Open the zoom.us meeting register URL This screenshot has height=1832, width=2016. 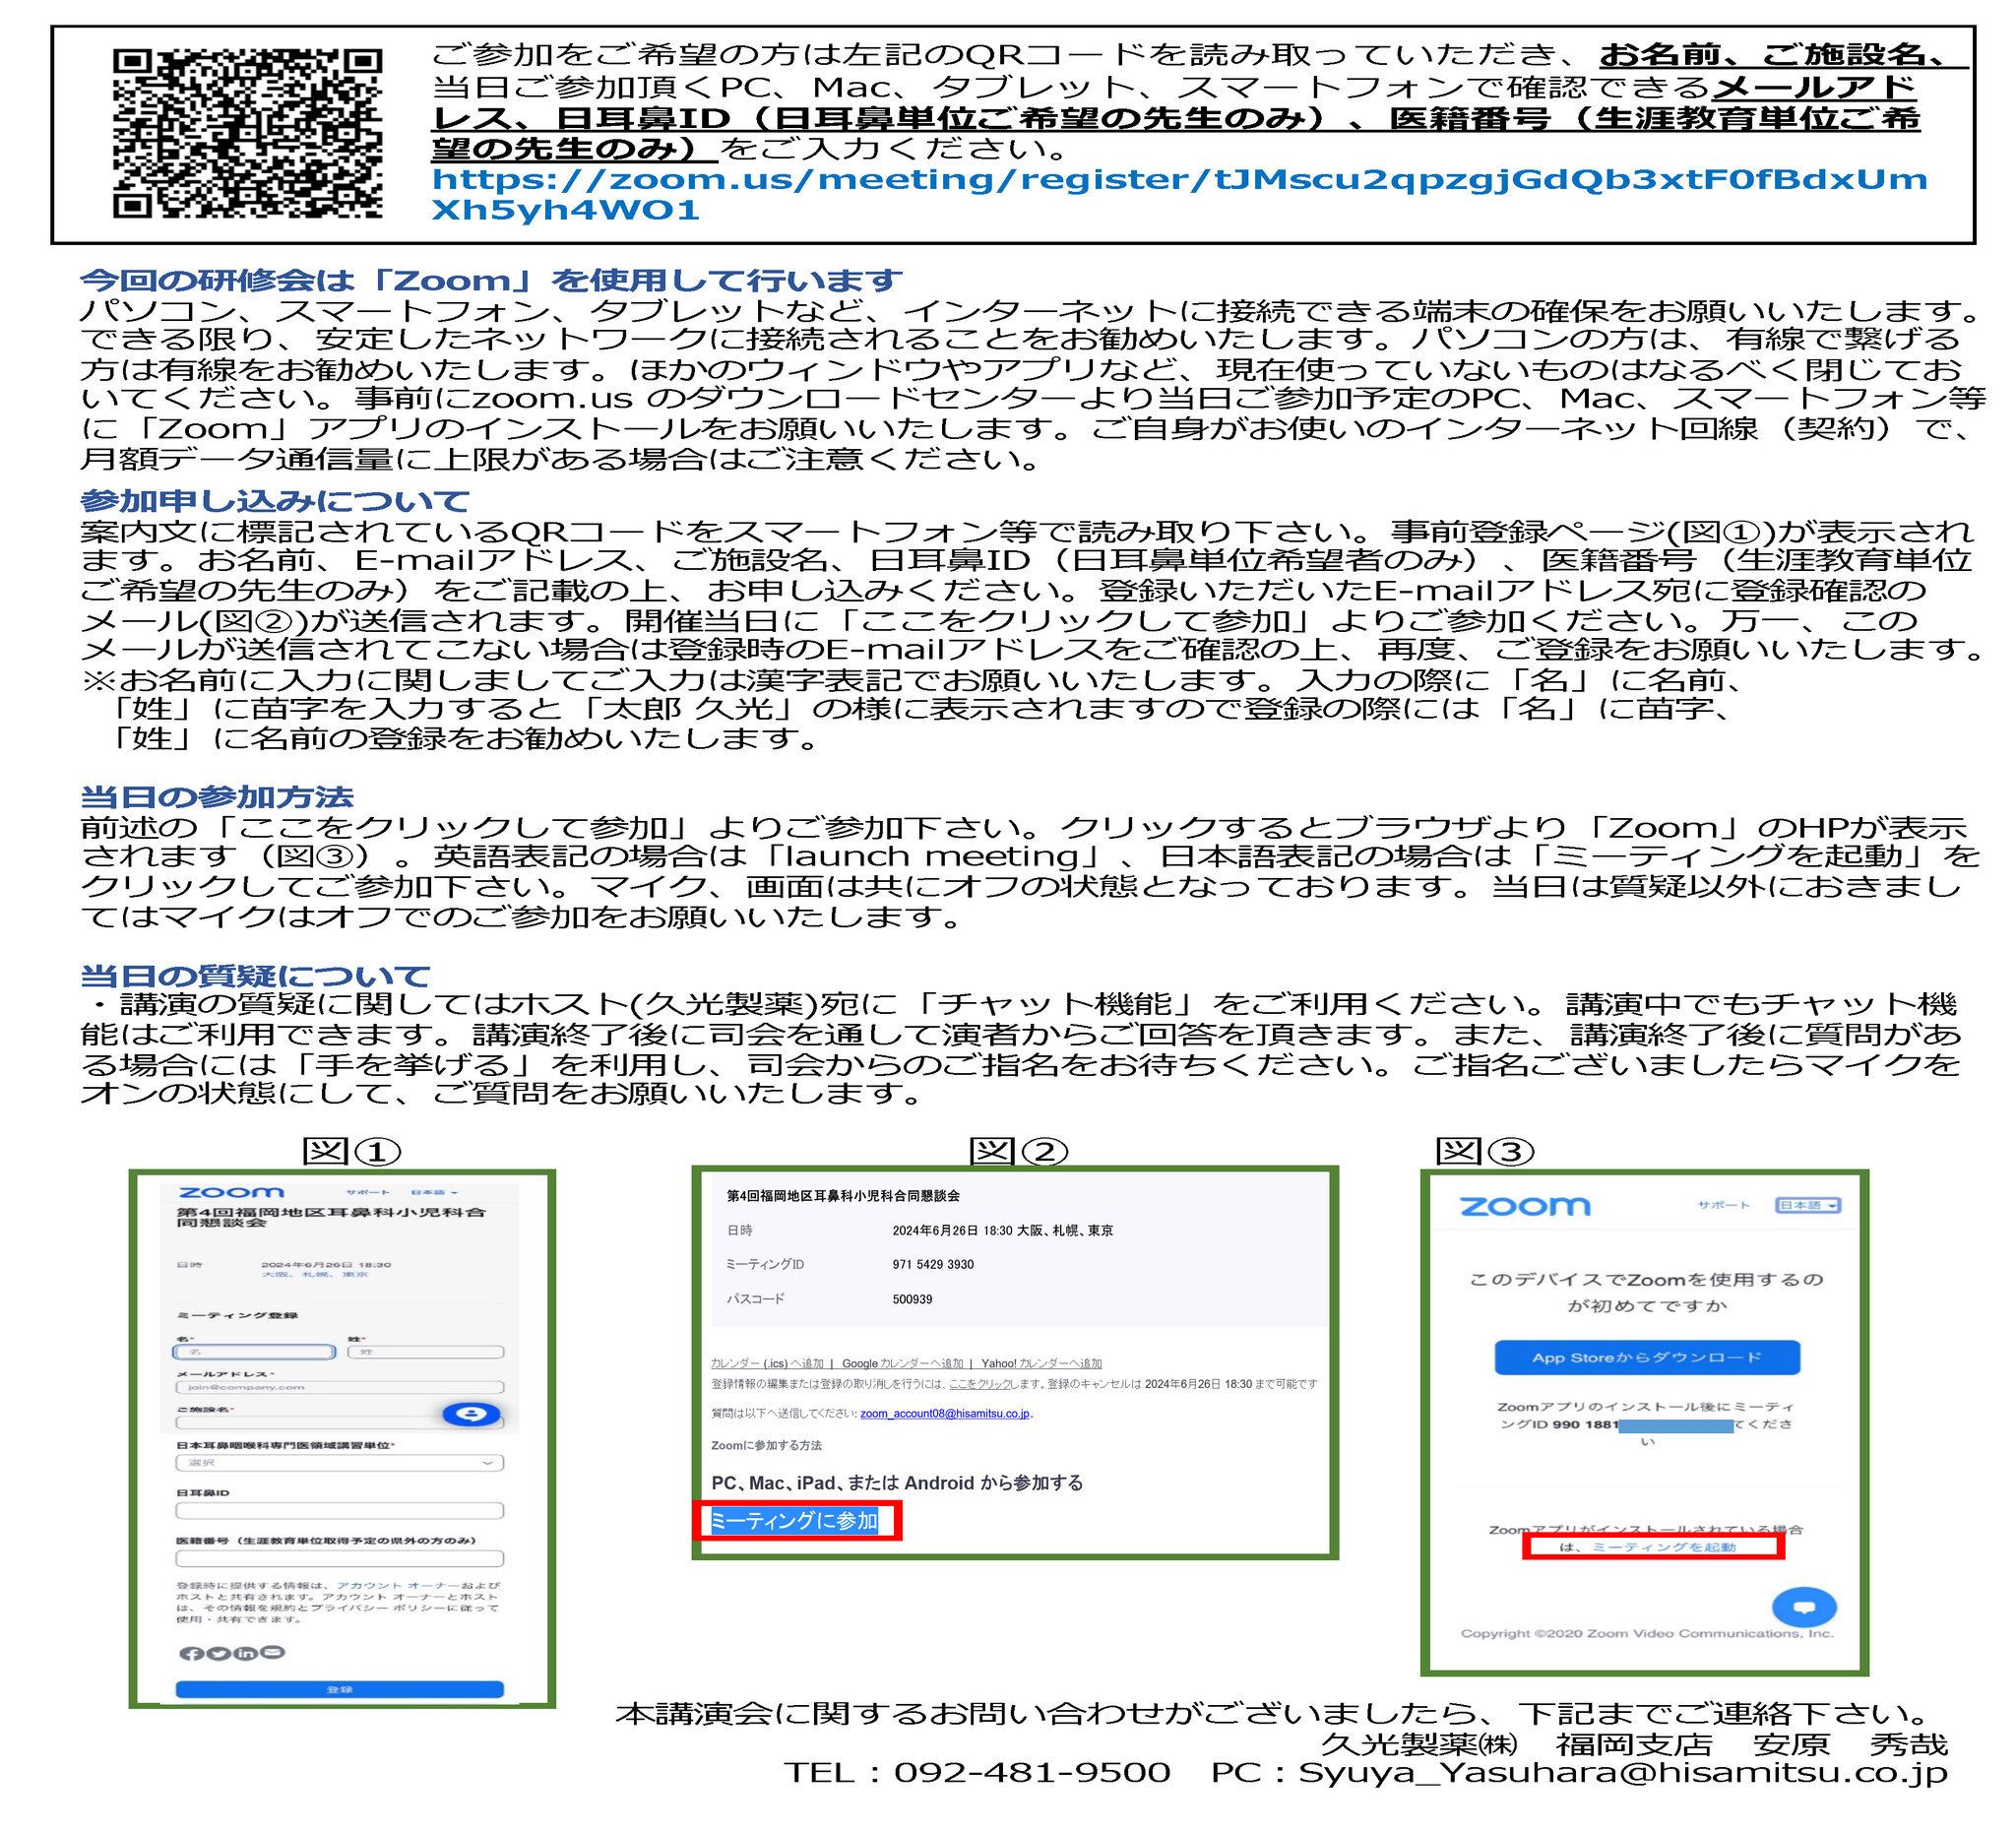click(1179, 194)
